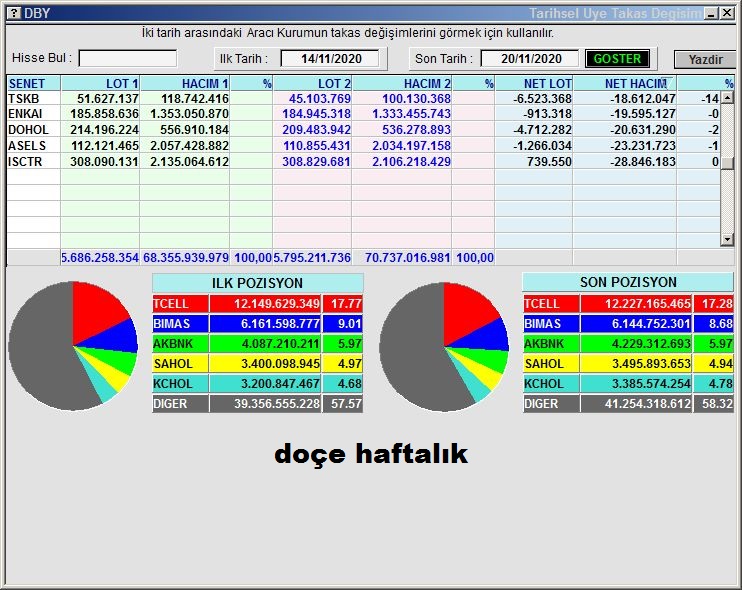Click DIGER in SON POZISYON legend
Screen dimensions: 742x590
(551, 404)
